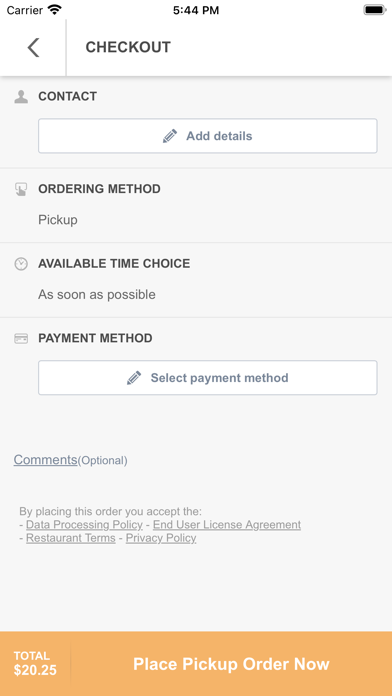Change the As soon as possible time
The image size is (392, 696).
[97, 294]
